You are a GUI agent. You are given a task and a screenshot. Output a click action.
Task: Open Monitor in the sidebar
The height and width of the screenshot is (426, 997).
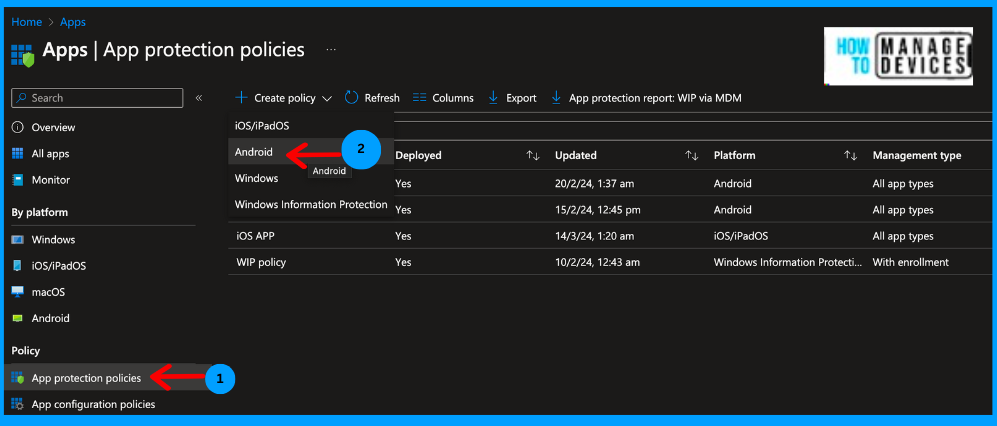(51, 180)
